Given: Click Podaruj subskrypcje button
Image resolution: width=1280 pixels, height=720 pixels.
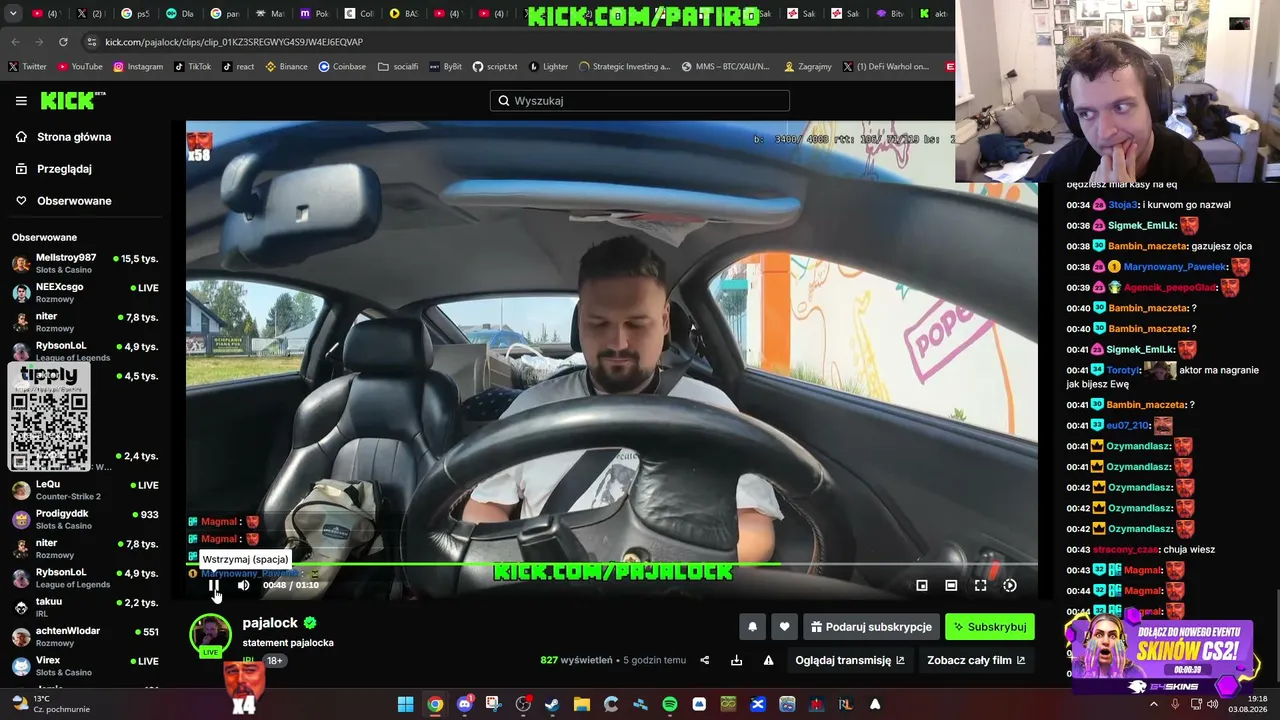Looking at the screenshot, I should (x=871, y=627).
